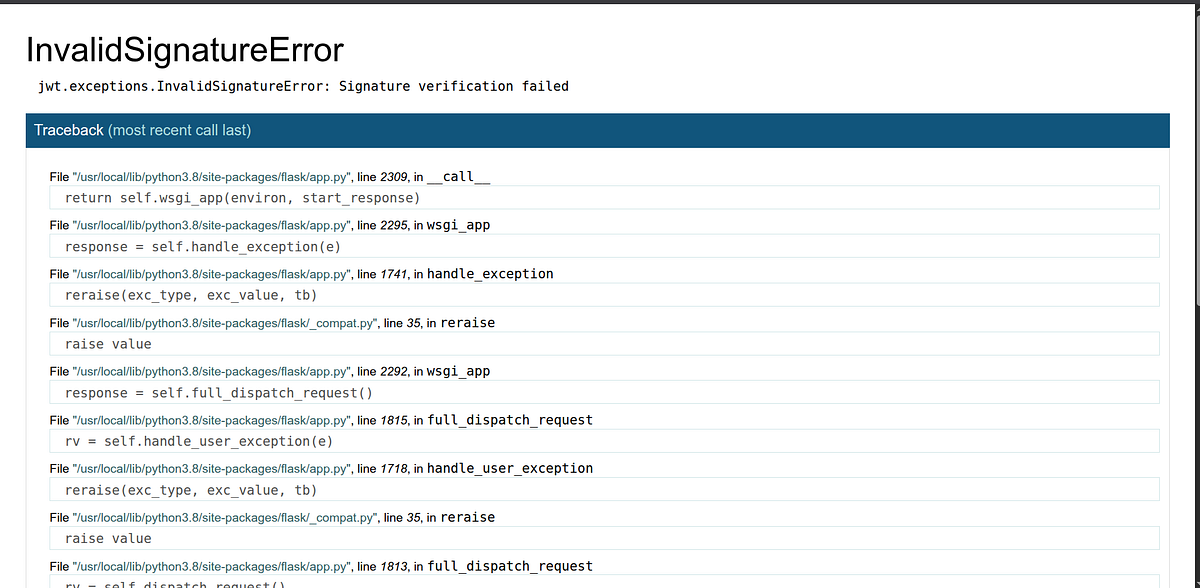The width and height of the screenshot is (1200, 588).
Task: Click the handle_exception function name in the traceback
Action: pos(490,273)
